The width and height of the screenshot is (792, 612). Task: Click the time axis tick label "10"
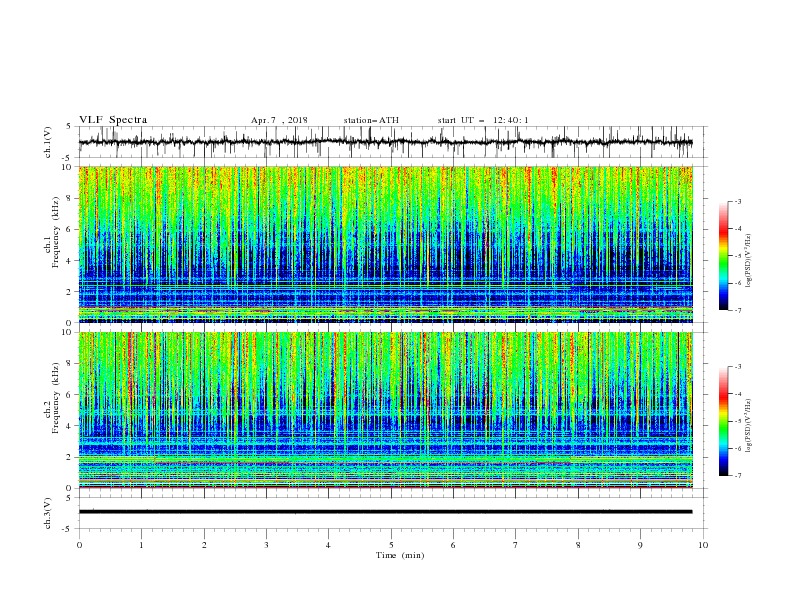tap(703, 545)
